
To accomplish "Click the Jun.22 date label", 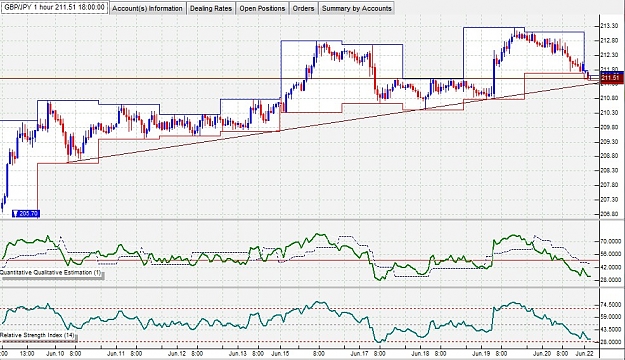I will click(x=584, y=354).
